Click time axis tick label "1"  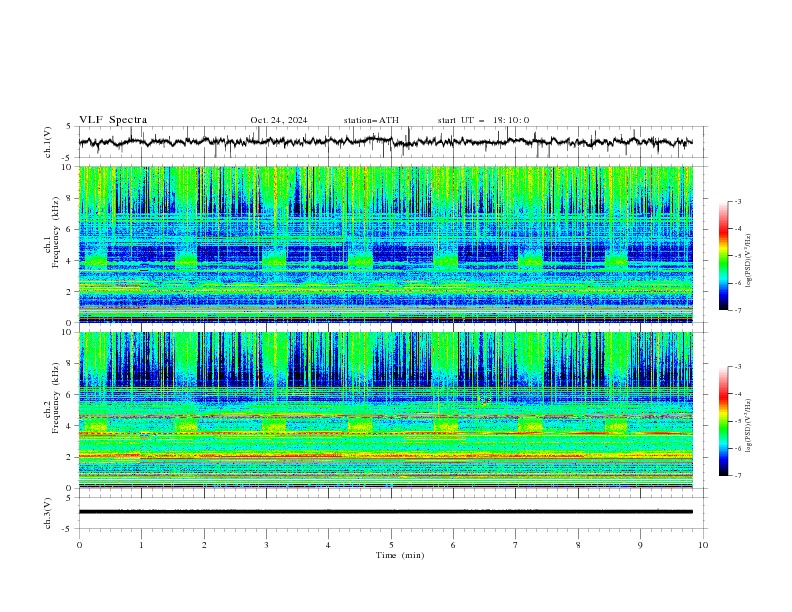(141, 545)
